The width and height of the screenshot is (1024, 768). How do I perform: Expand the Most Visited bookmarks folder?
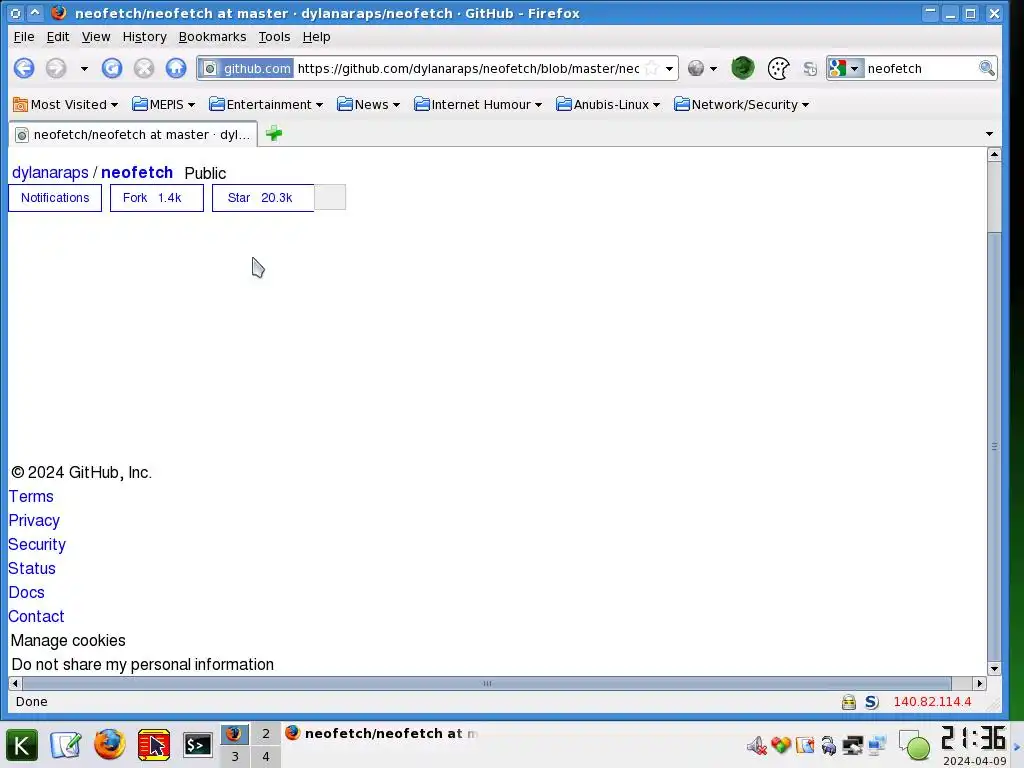click(x=66, y=104)
